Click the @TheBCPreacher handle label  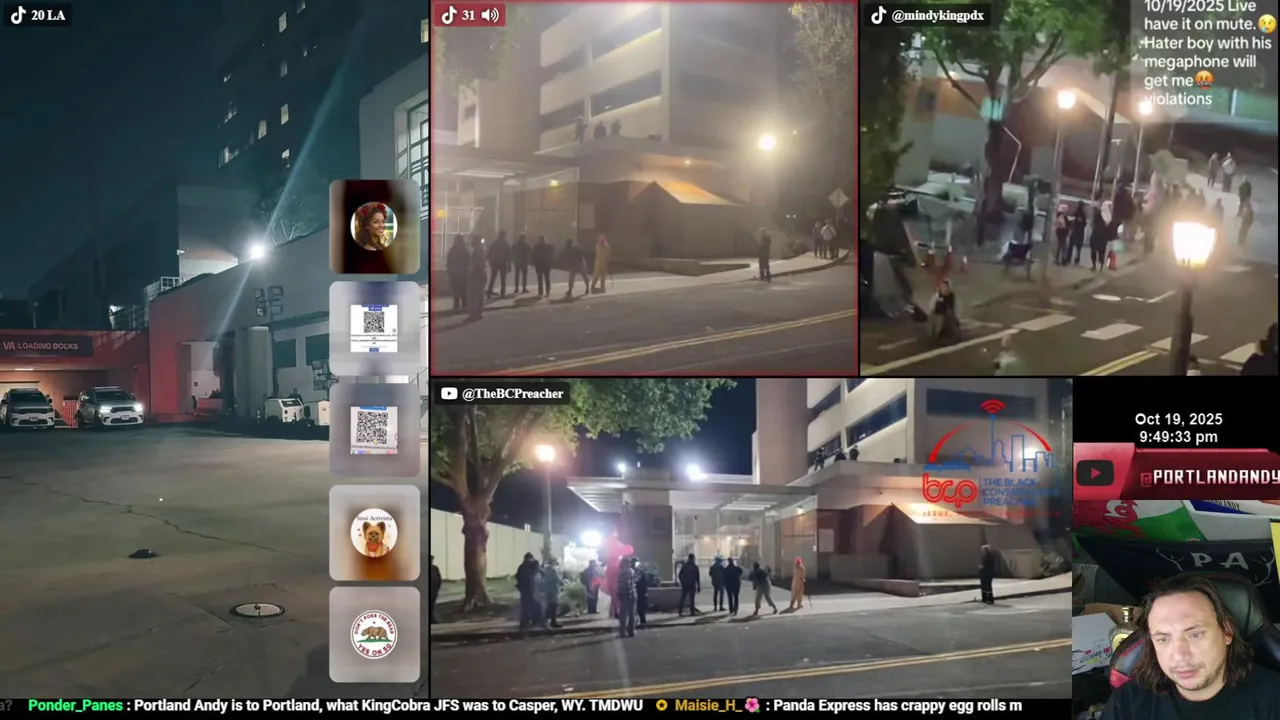pyautogui.click(x=513, y=394)
